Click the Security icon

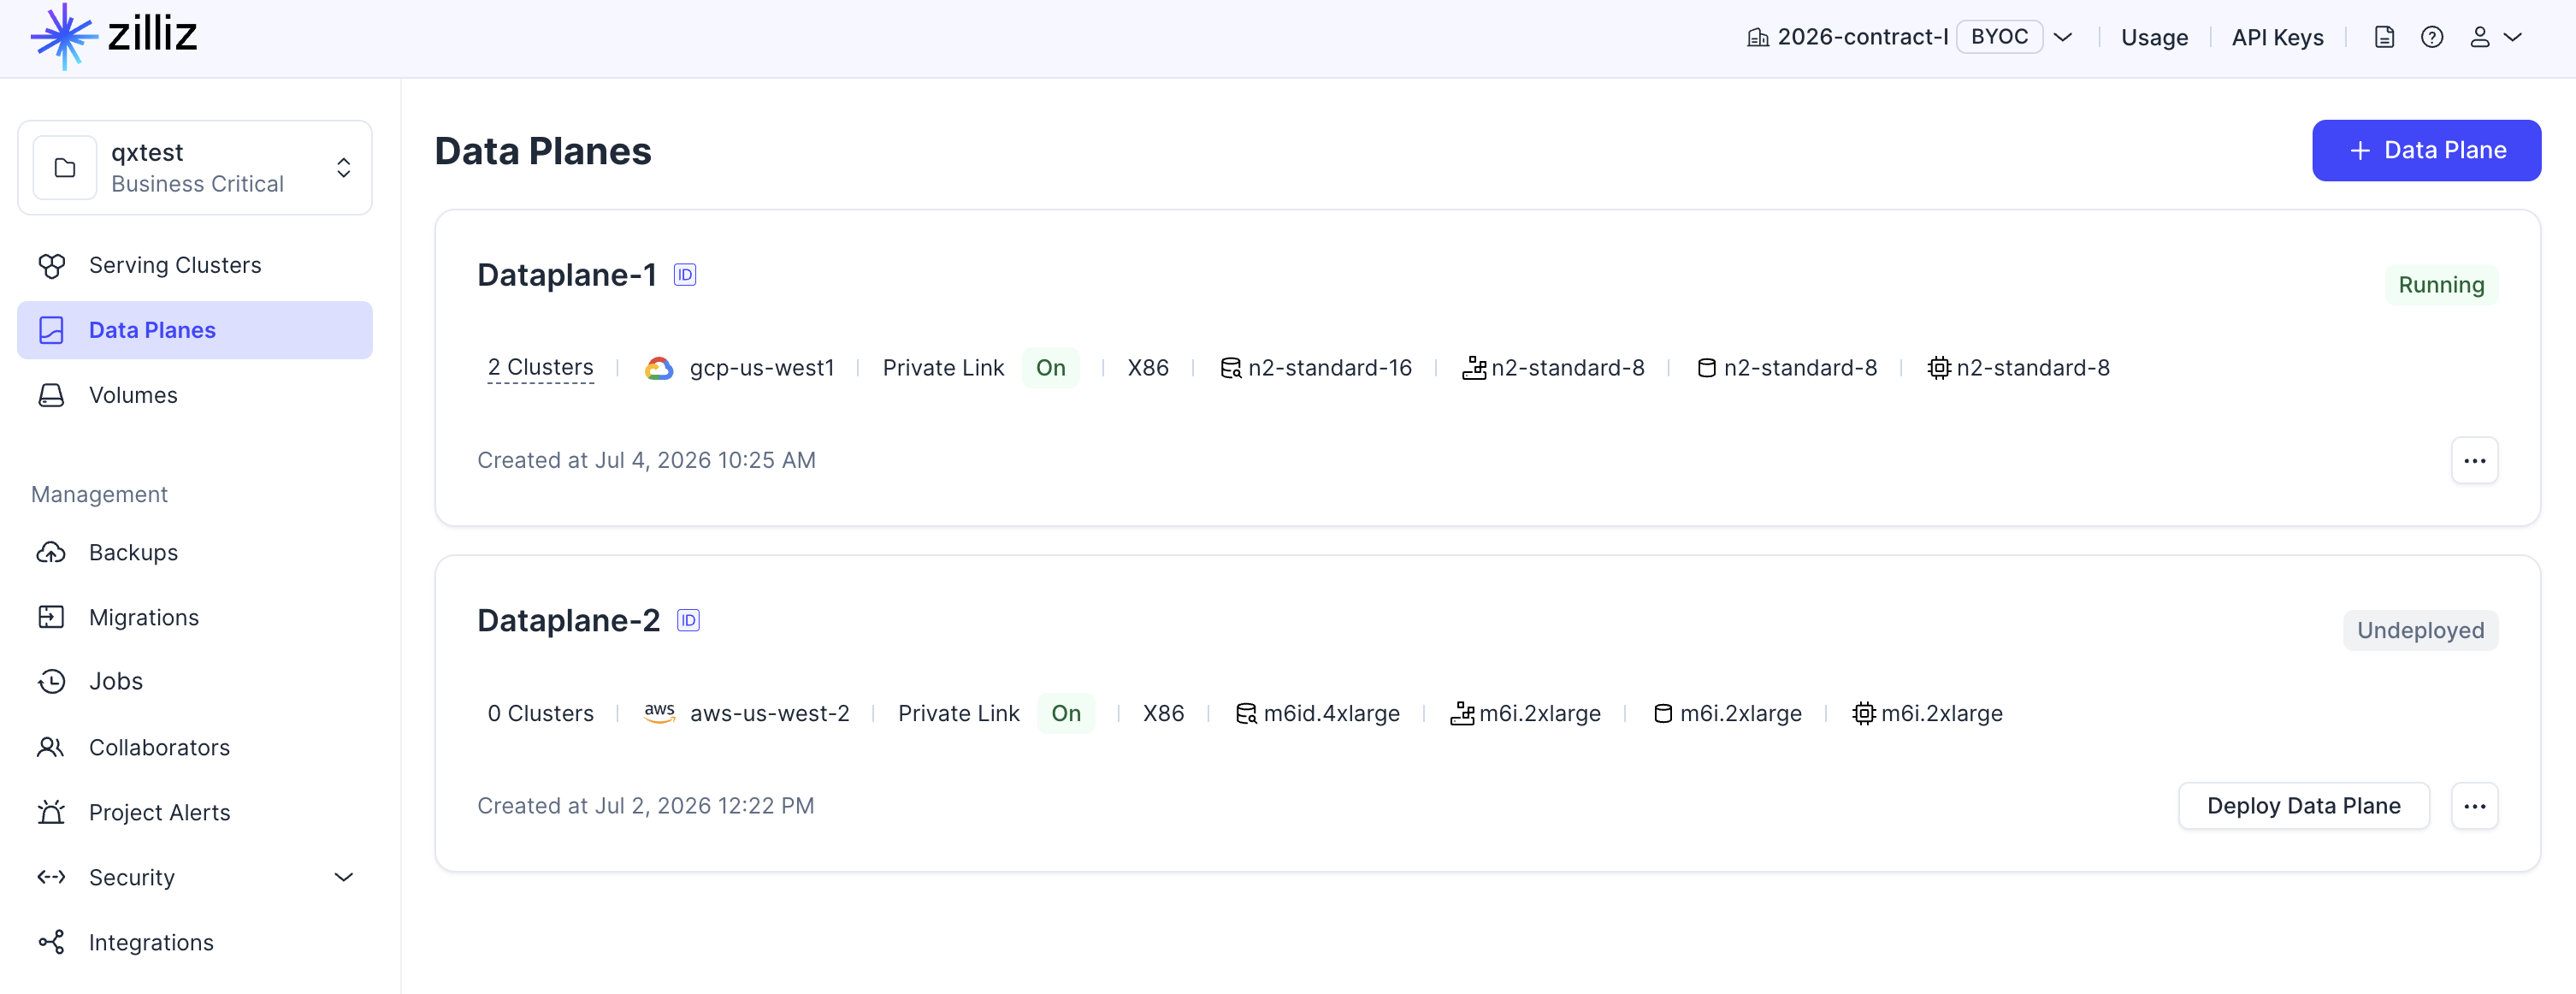coord(52,877)
